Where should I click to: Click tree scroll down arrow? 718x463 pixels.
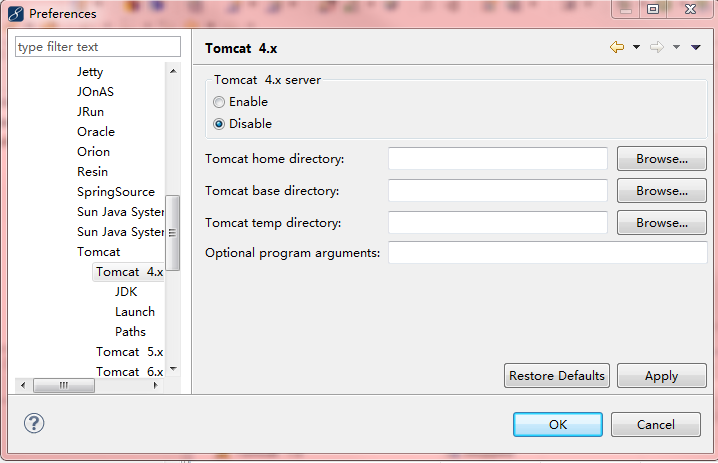point(173,369)
